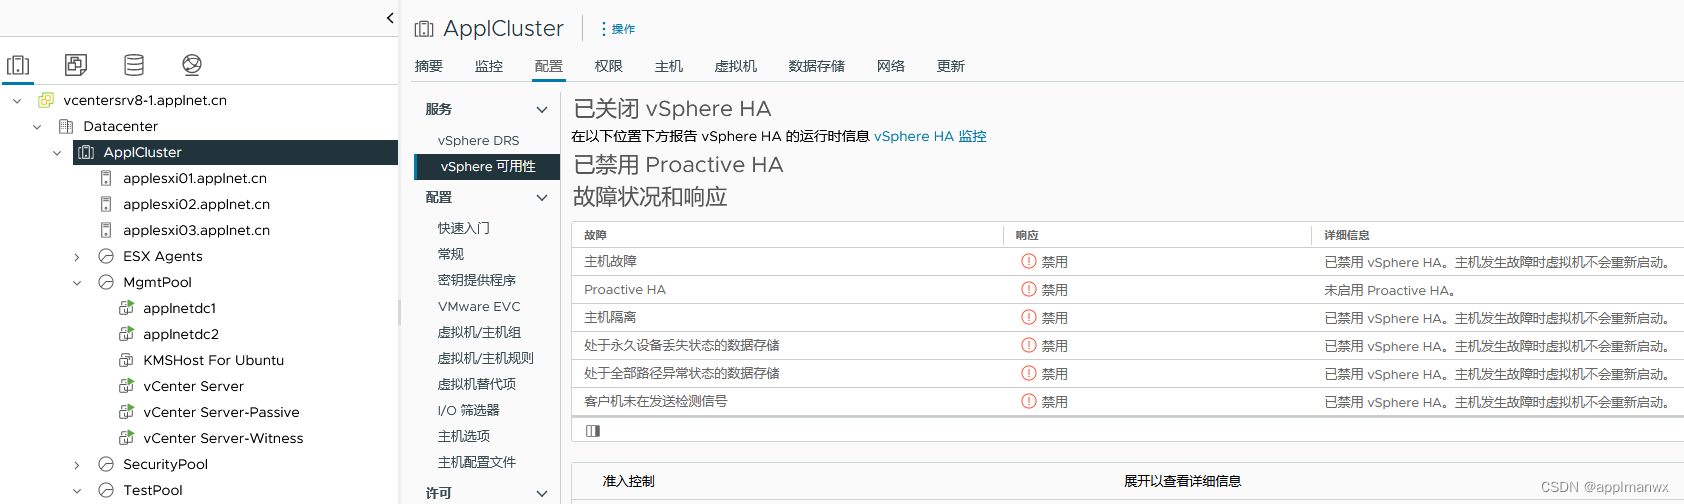
Task: Click the Datacenter icon in tree
Action: click(66, 126)
